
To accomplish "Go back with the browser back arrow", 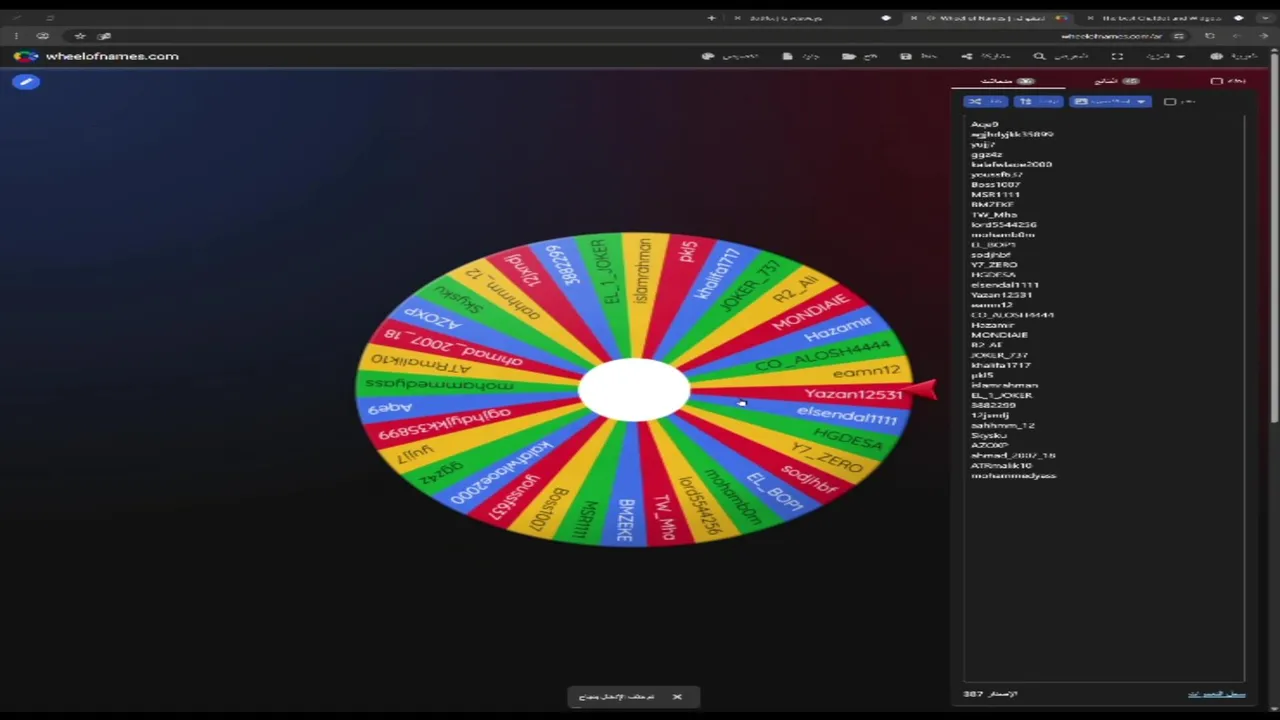I will pos(1263,36).
